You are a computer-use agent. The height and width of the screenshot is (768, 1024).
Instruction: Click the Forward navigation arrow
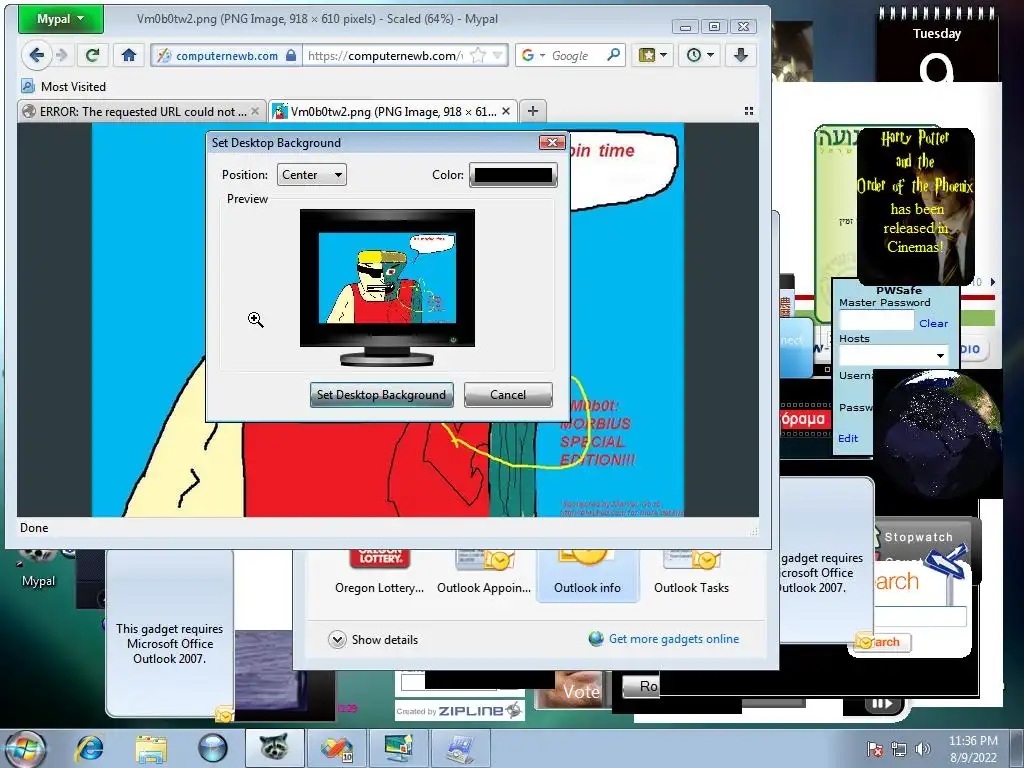click(x=62, y=56)
